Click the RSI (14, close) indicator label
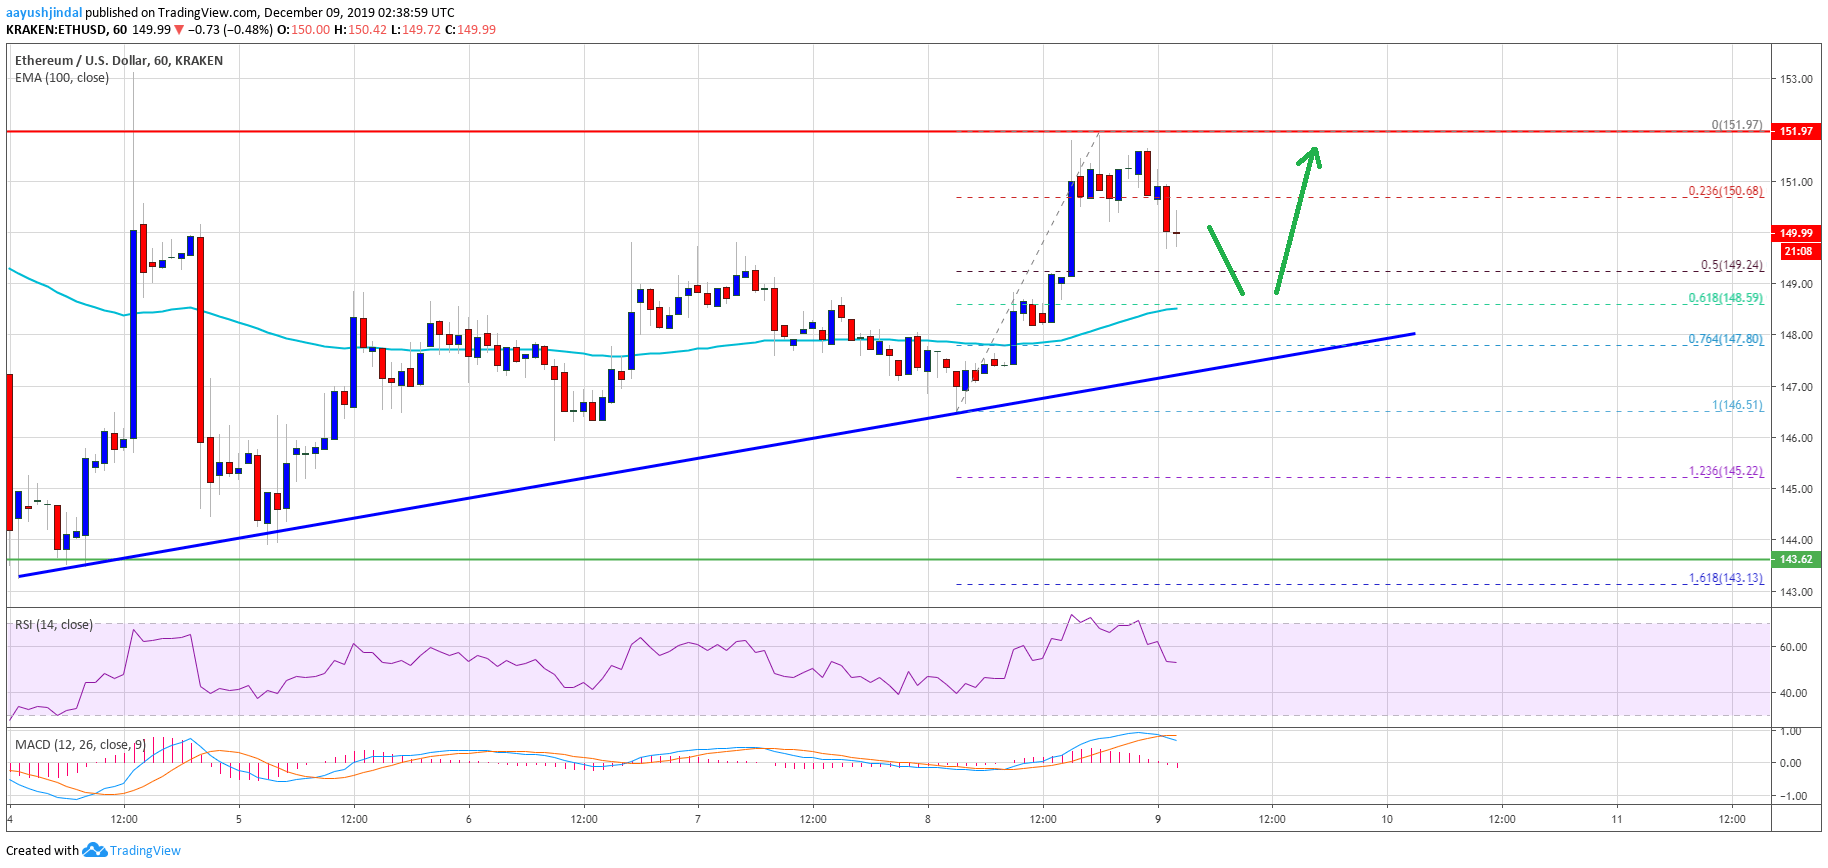Screen dimensions: 1828x868 tap(54, 624)
